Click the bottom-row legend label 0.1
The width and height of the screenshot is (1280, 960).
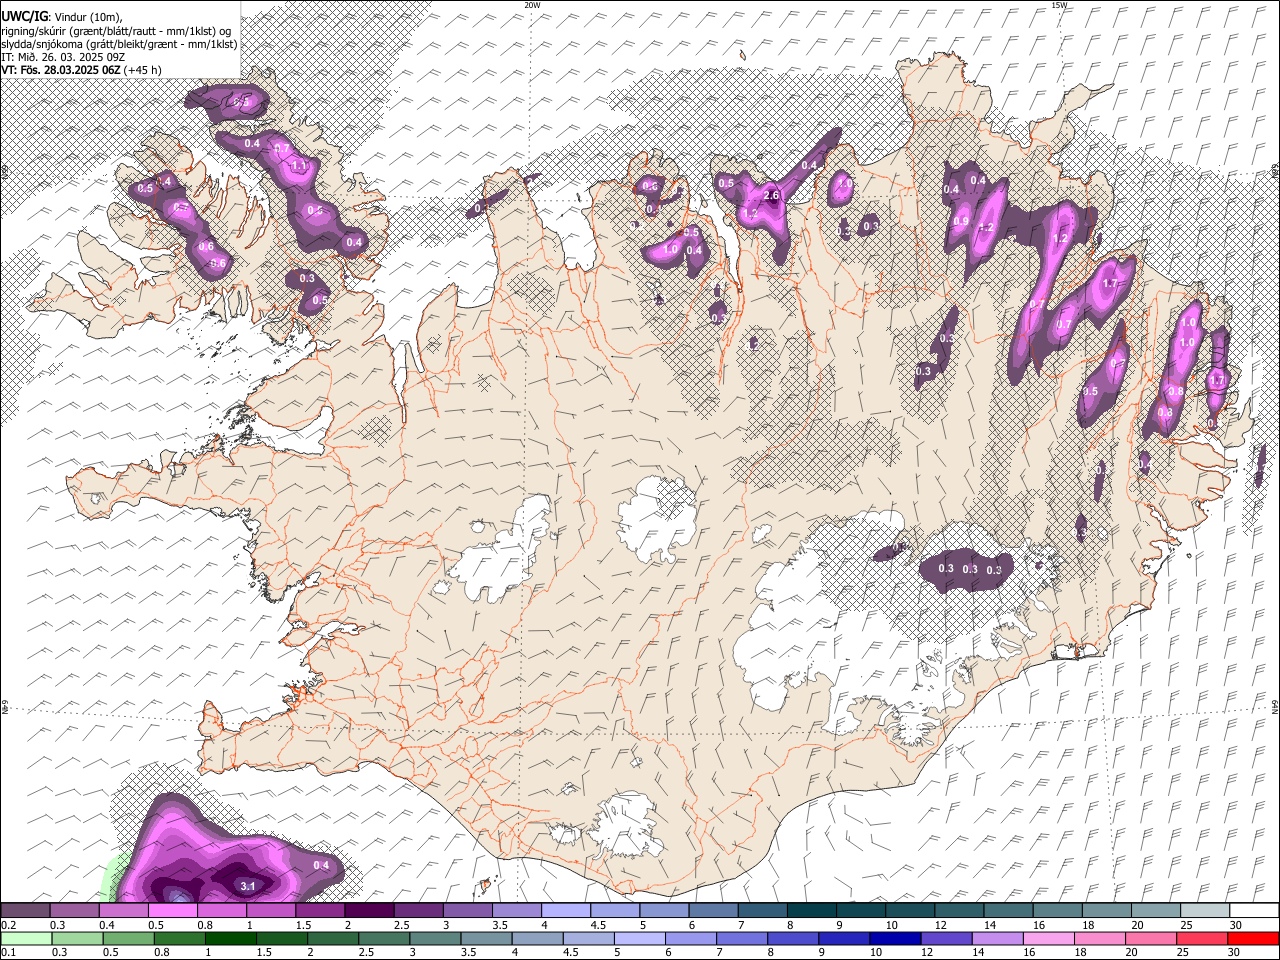pyautogui.click(x=7, y=952)
